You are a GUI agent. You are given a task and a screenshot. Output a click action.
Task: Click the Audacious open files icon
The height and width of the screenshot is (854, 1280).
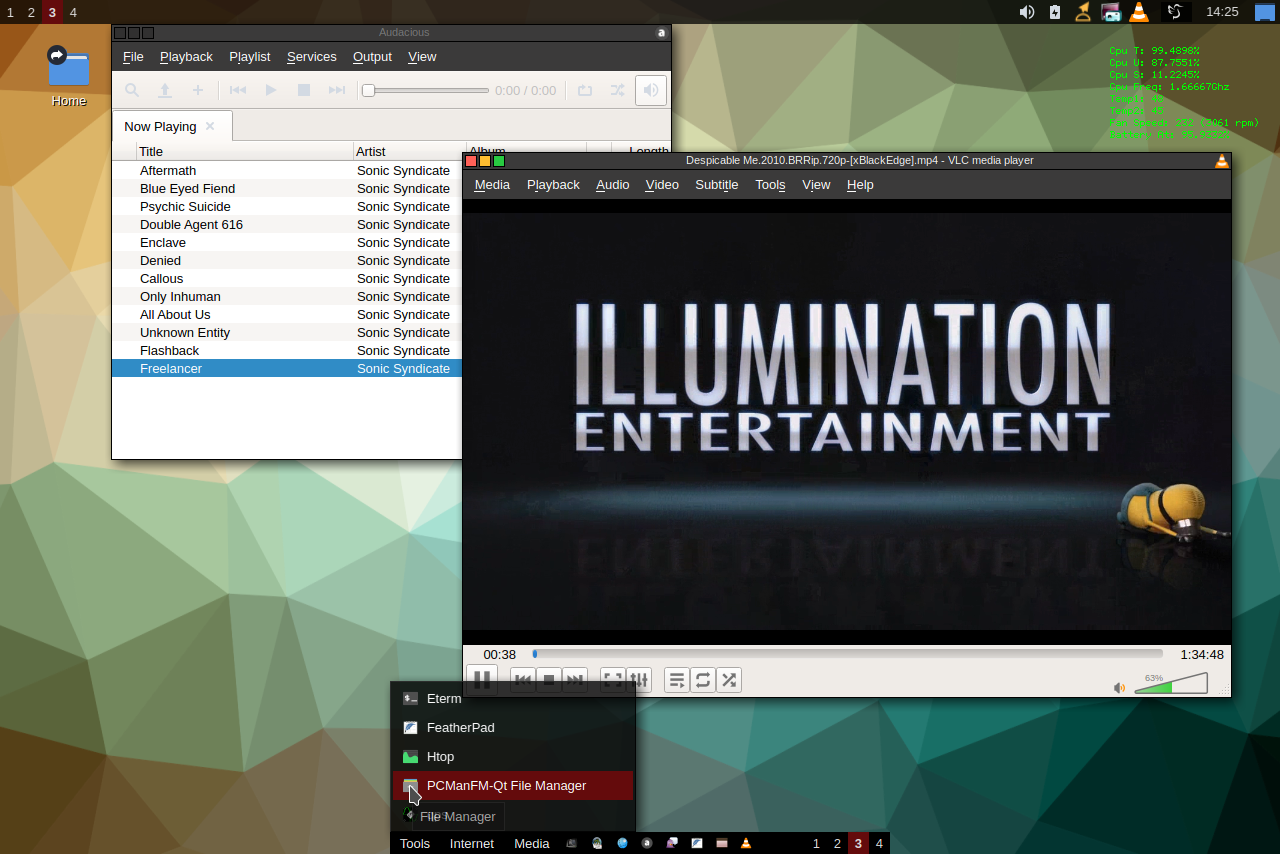[x=165, y=90]
